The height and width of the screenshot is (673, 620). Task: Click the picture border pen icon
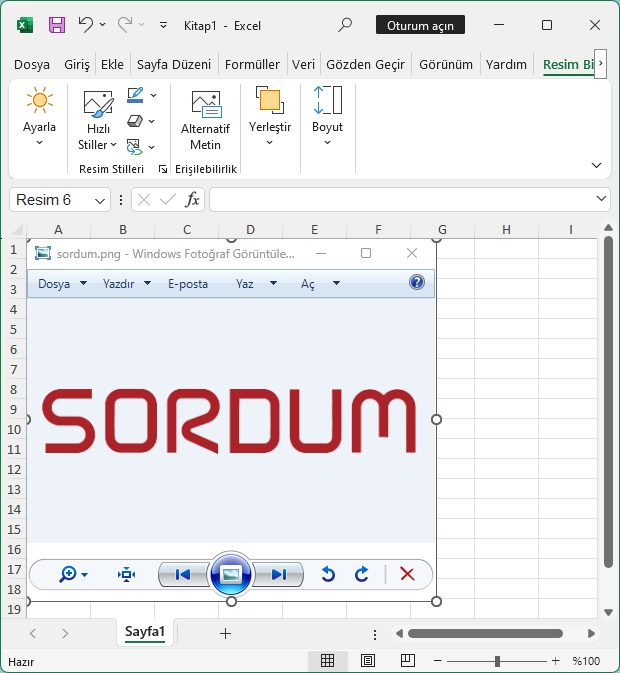click(x=135, y=95)
